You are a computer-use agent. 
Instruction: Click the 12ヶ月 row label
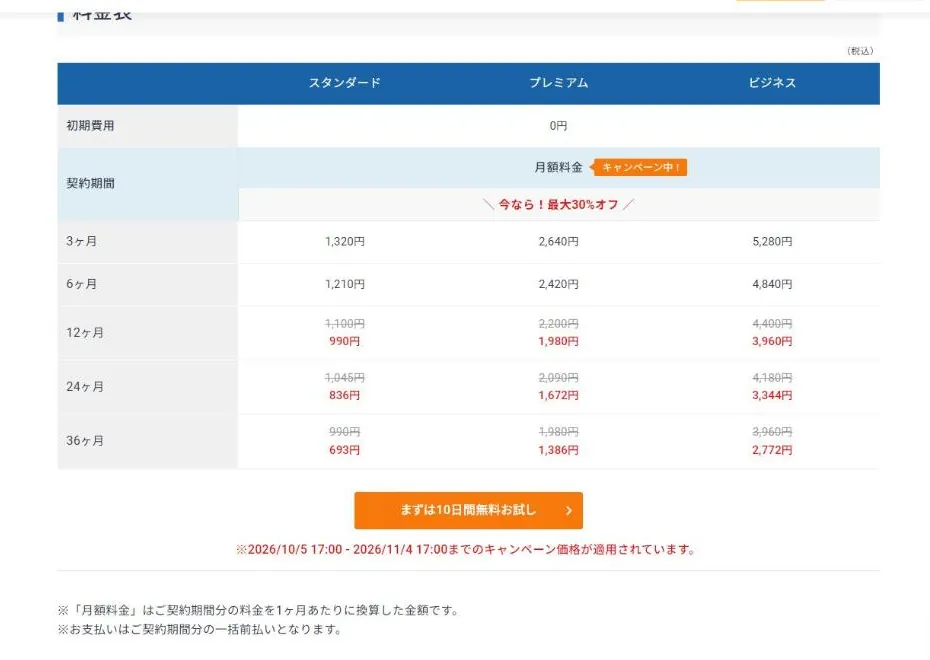pos(85,333)
